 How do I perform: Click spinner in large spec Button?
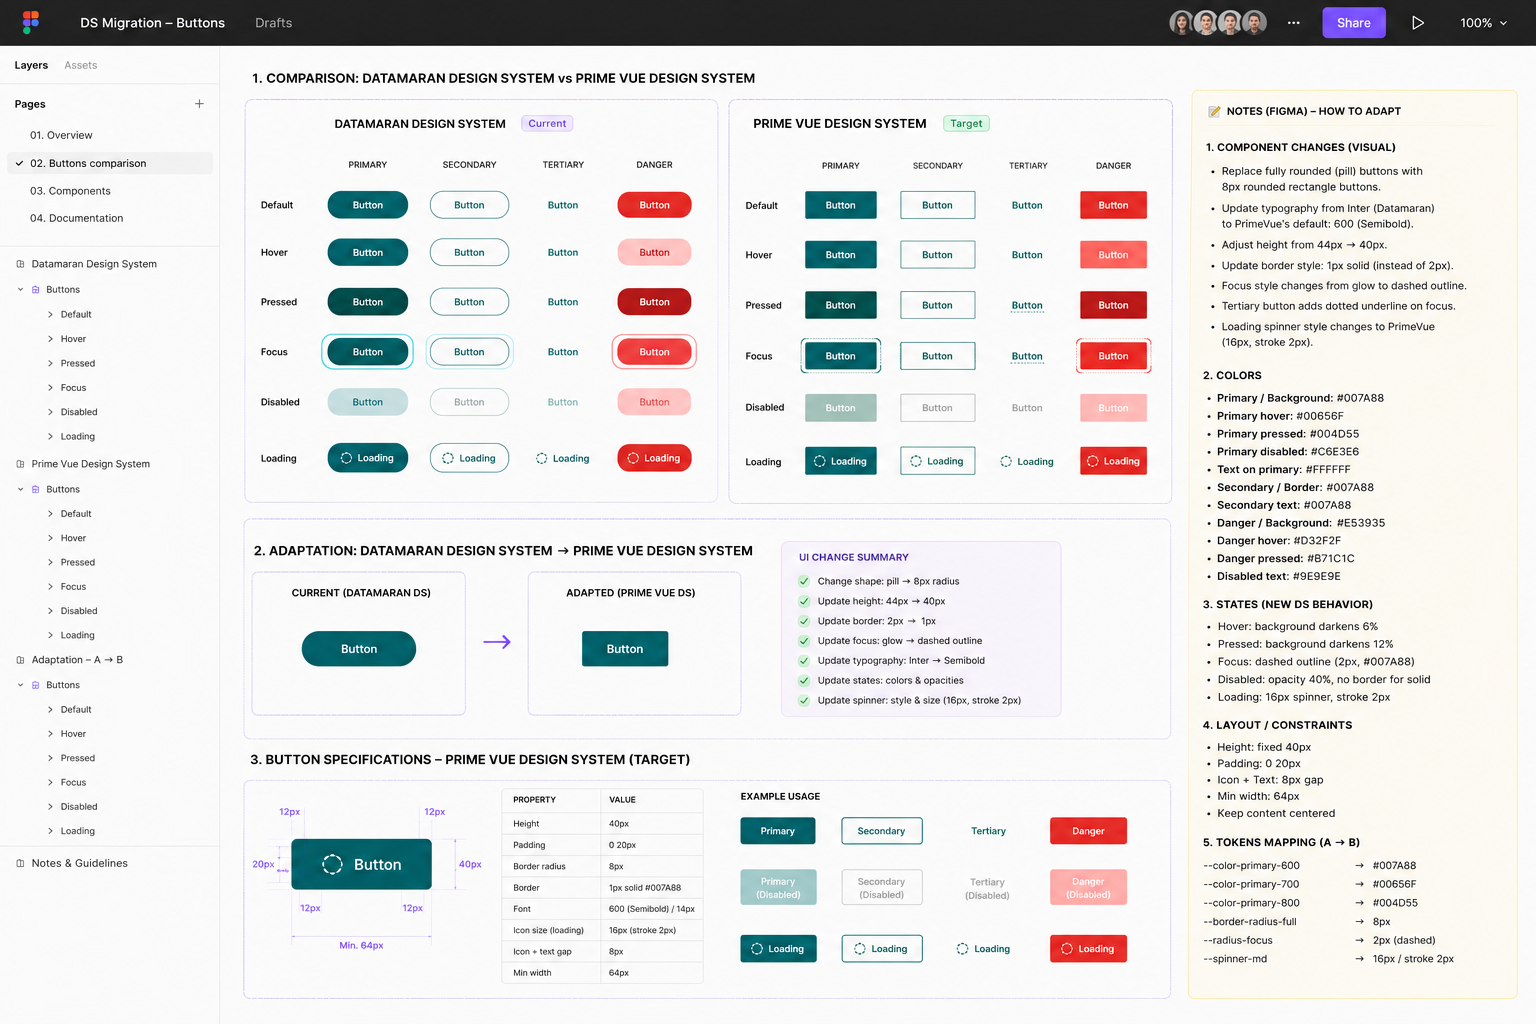[x=332, y=864]
